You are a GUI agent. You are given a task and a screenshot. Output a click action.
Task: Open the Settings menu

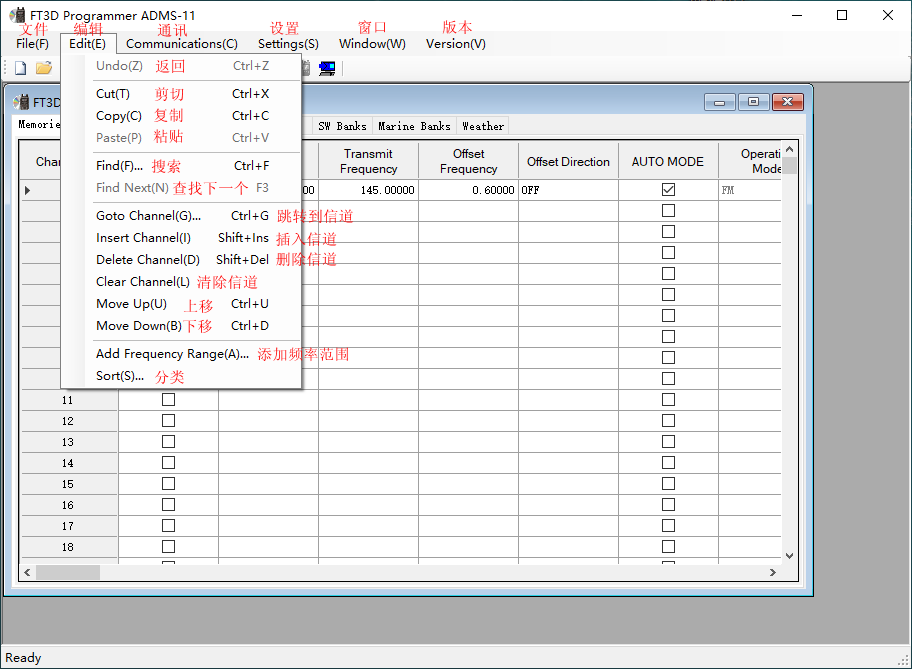tap(288, 43)
